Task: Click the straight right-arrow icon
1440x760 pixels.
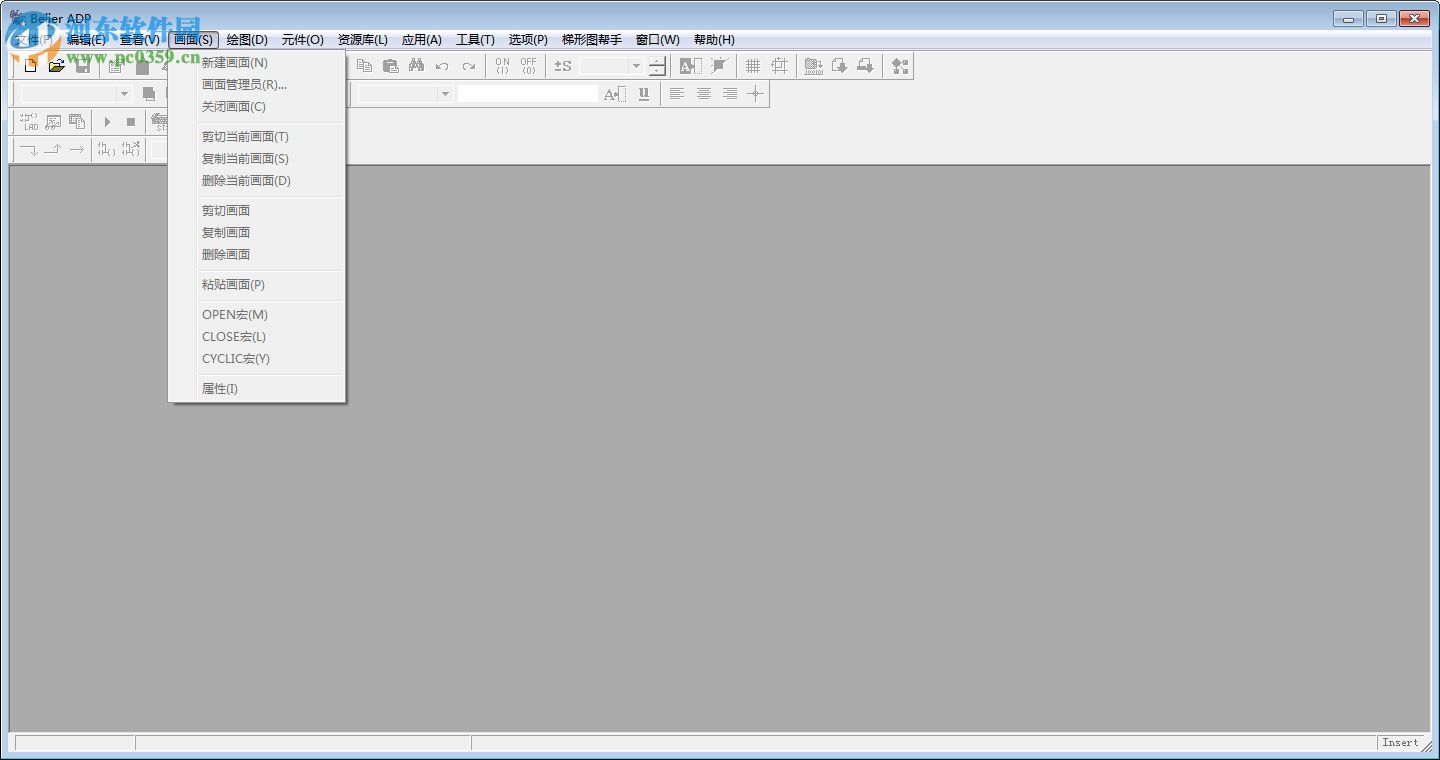Action: (x=77, y=150)
